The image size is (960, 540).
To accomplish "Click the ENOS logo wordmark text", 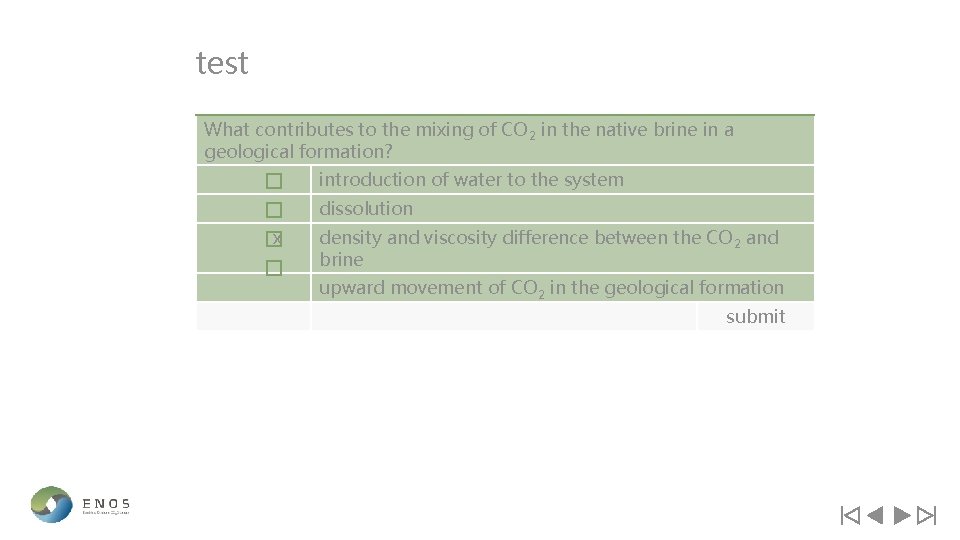I will (x=106, y=503).
